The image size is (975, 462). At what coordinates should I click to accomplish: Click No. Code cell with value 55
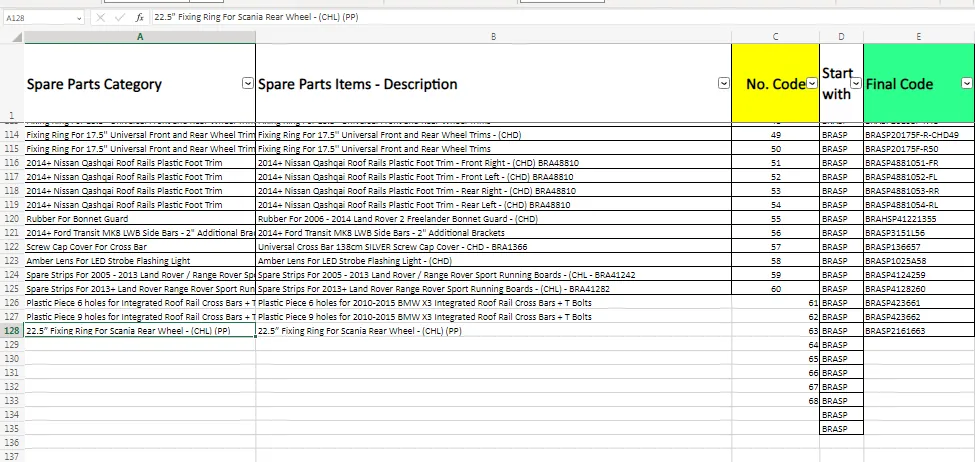(775, 219)
